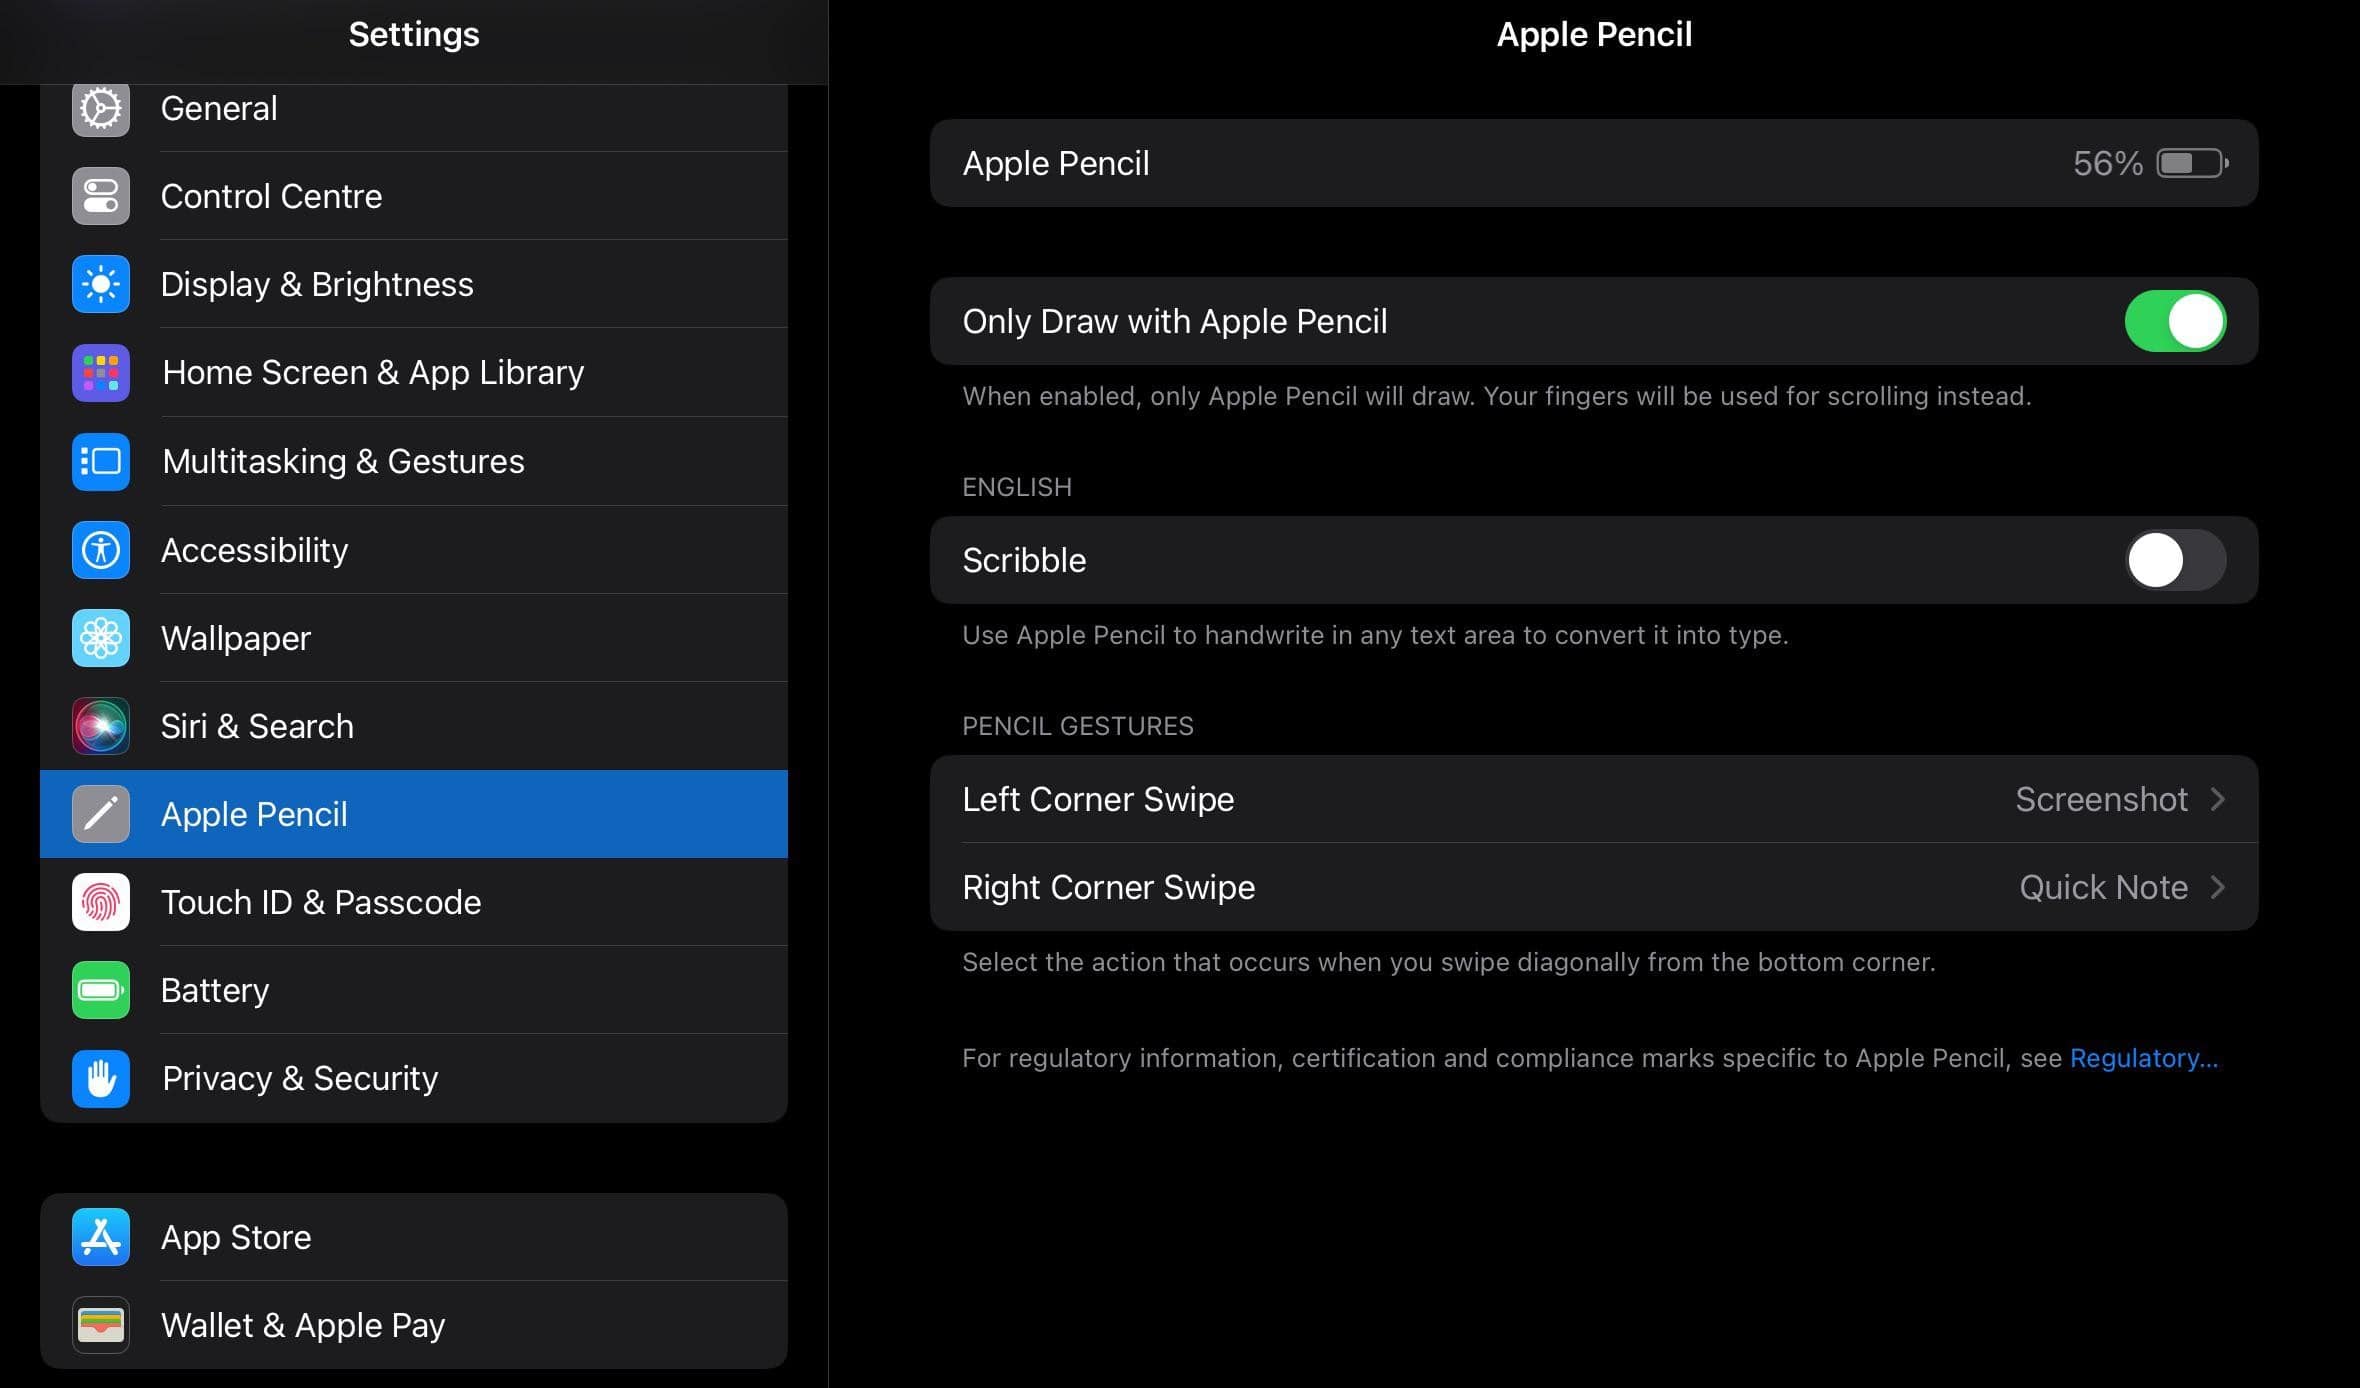
Task: Click the Scribble handwriting description text
Action: [1375, 635]
